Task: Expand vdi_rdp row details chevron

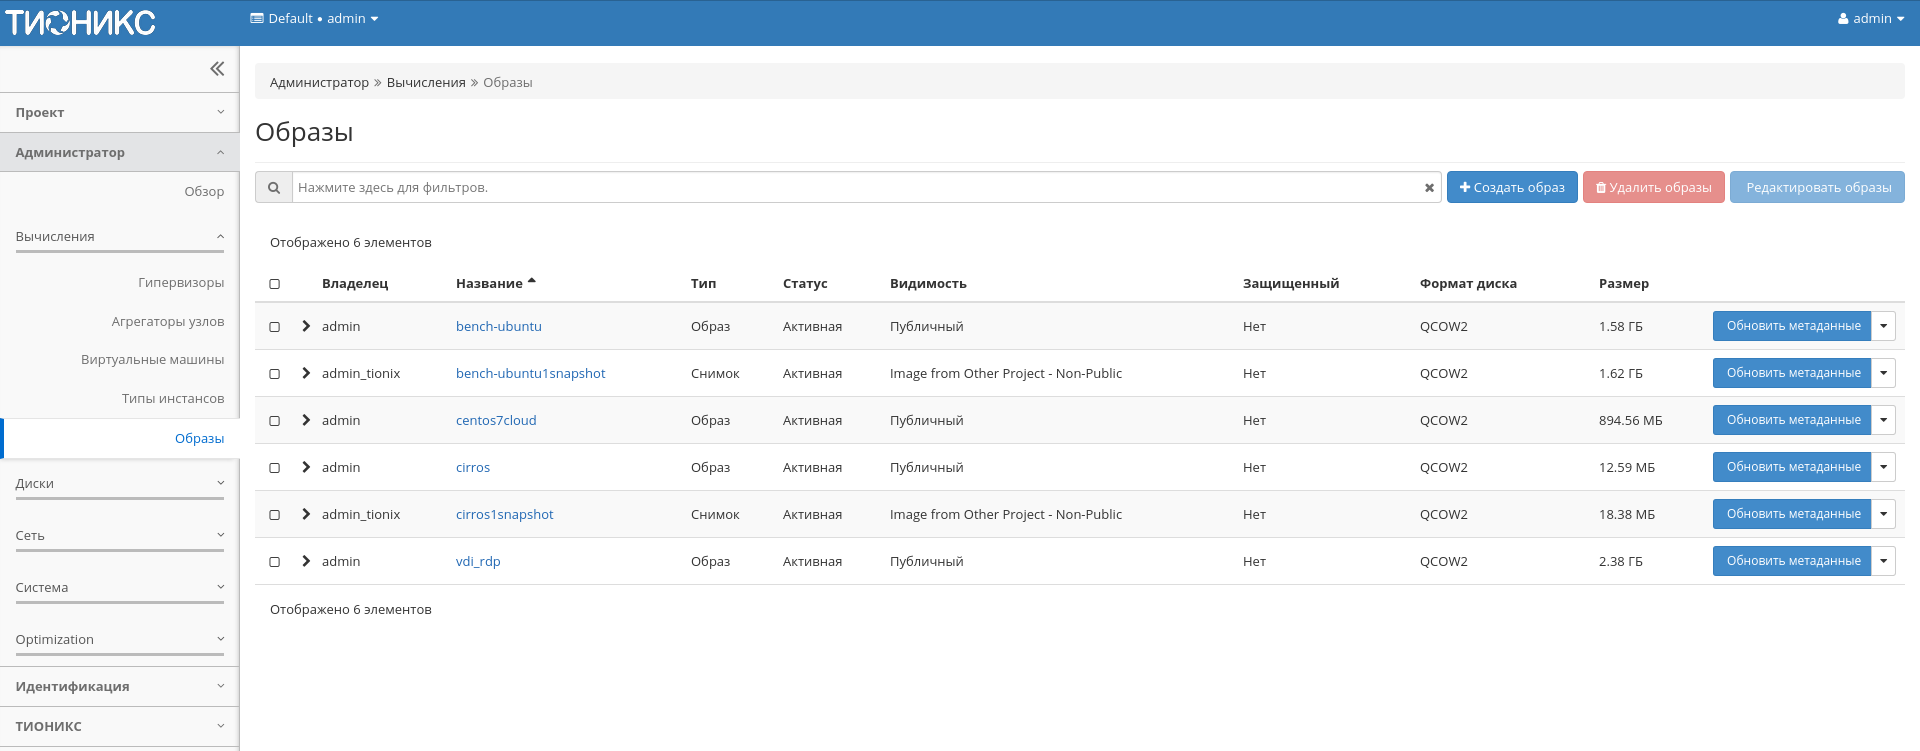Action: pos(306,562)
